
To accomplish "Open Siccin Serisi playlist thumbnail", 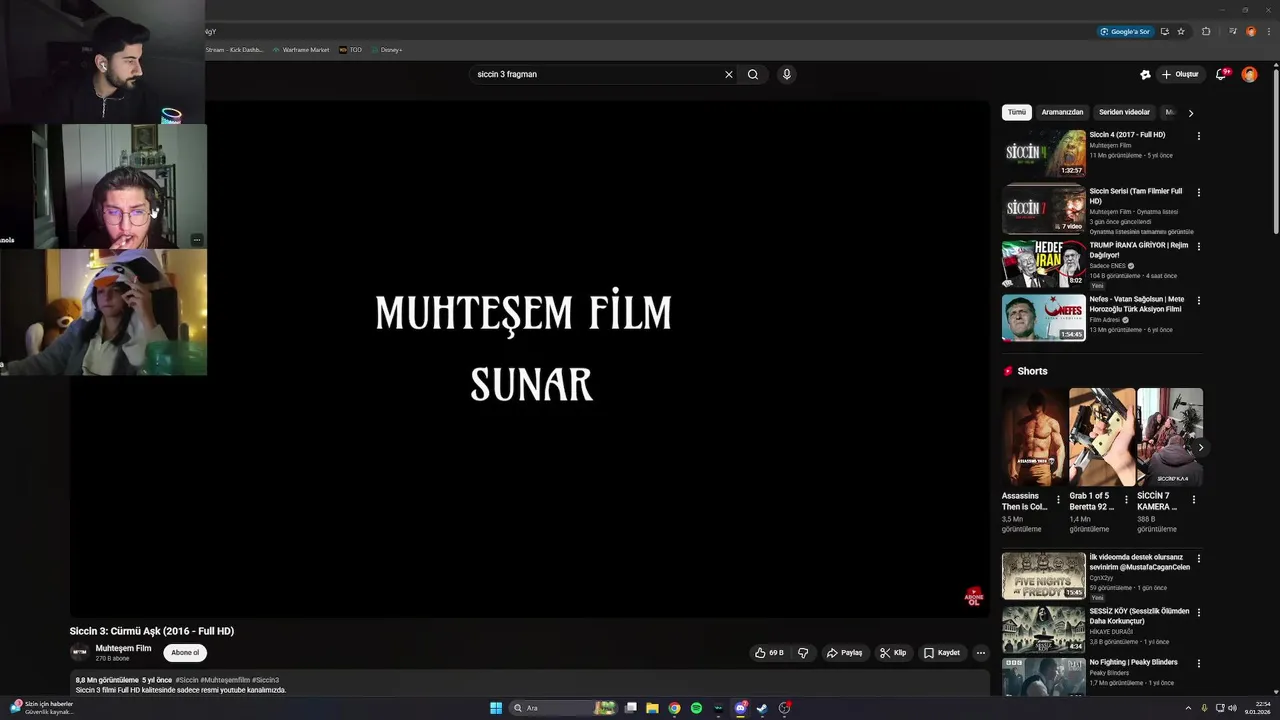I will click(x=1044, y=209).
